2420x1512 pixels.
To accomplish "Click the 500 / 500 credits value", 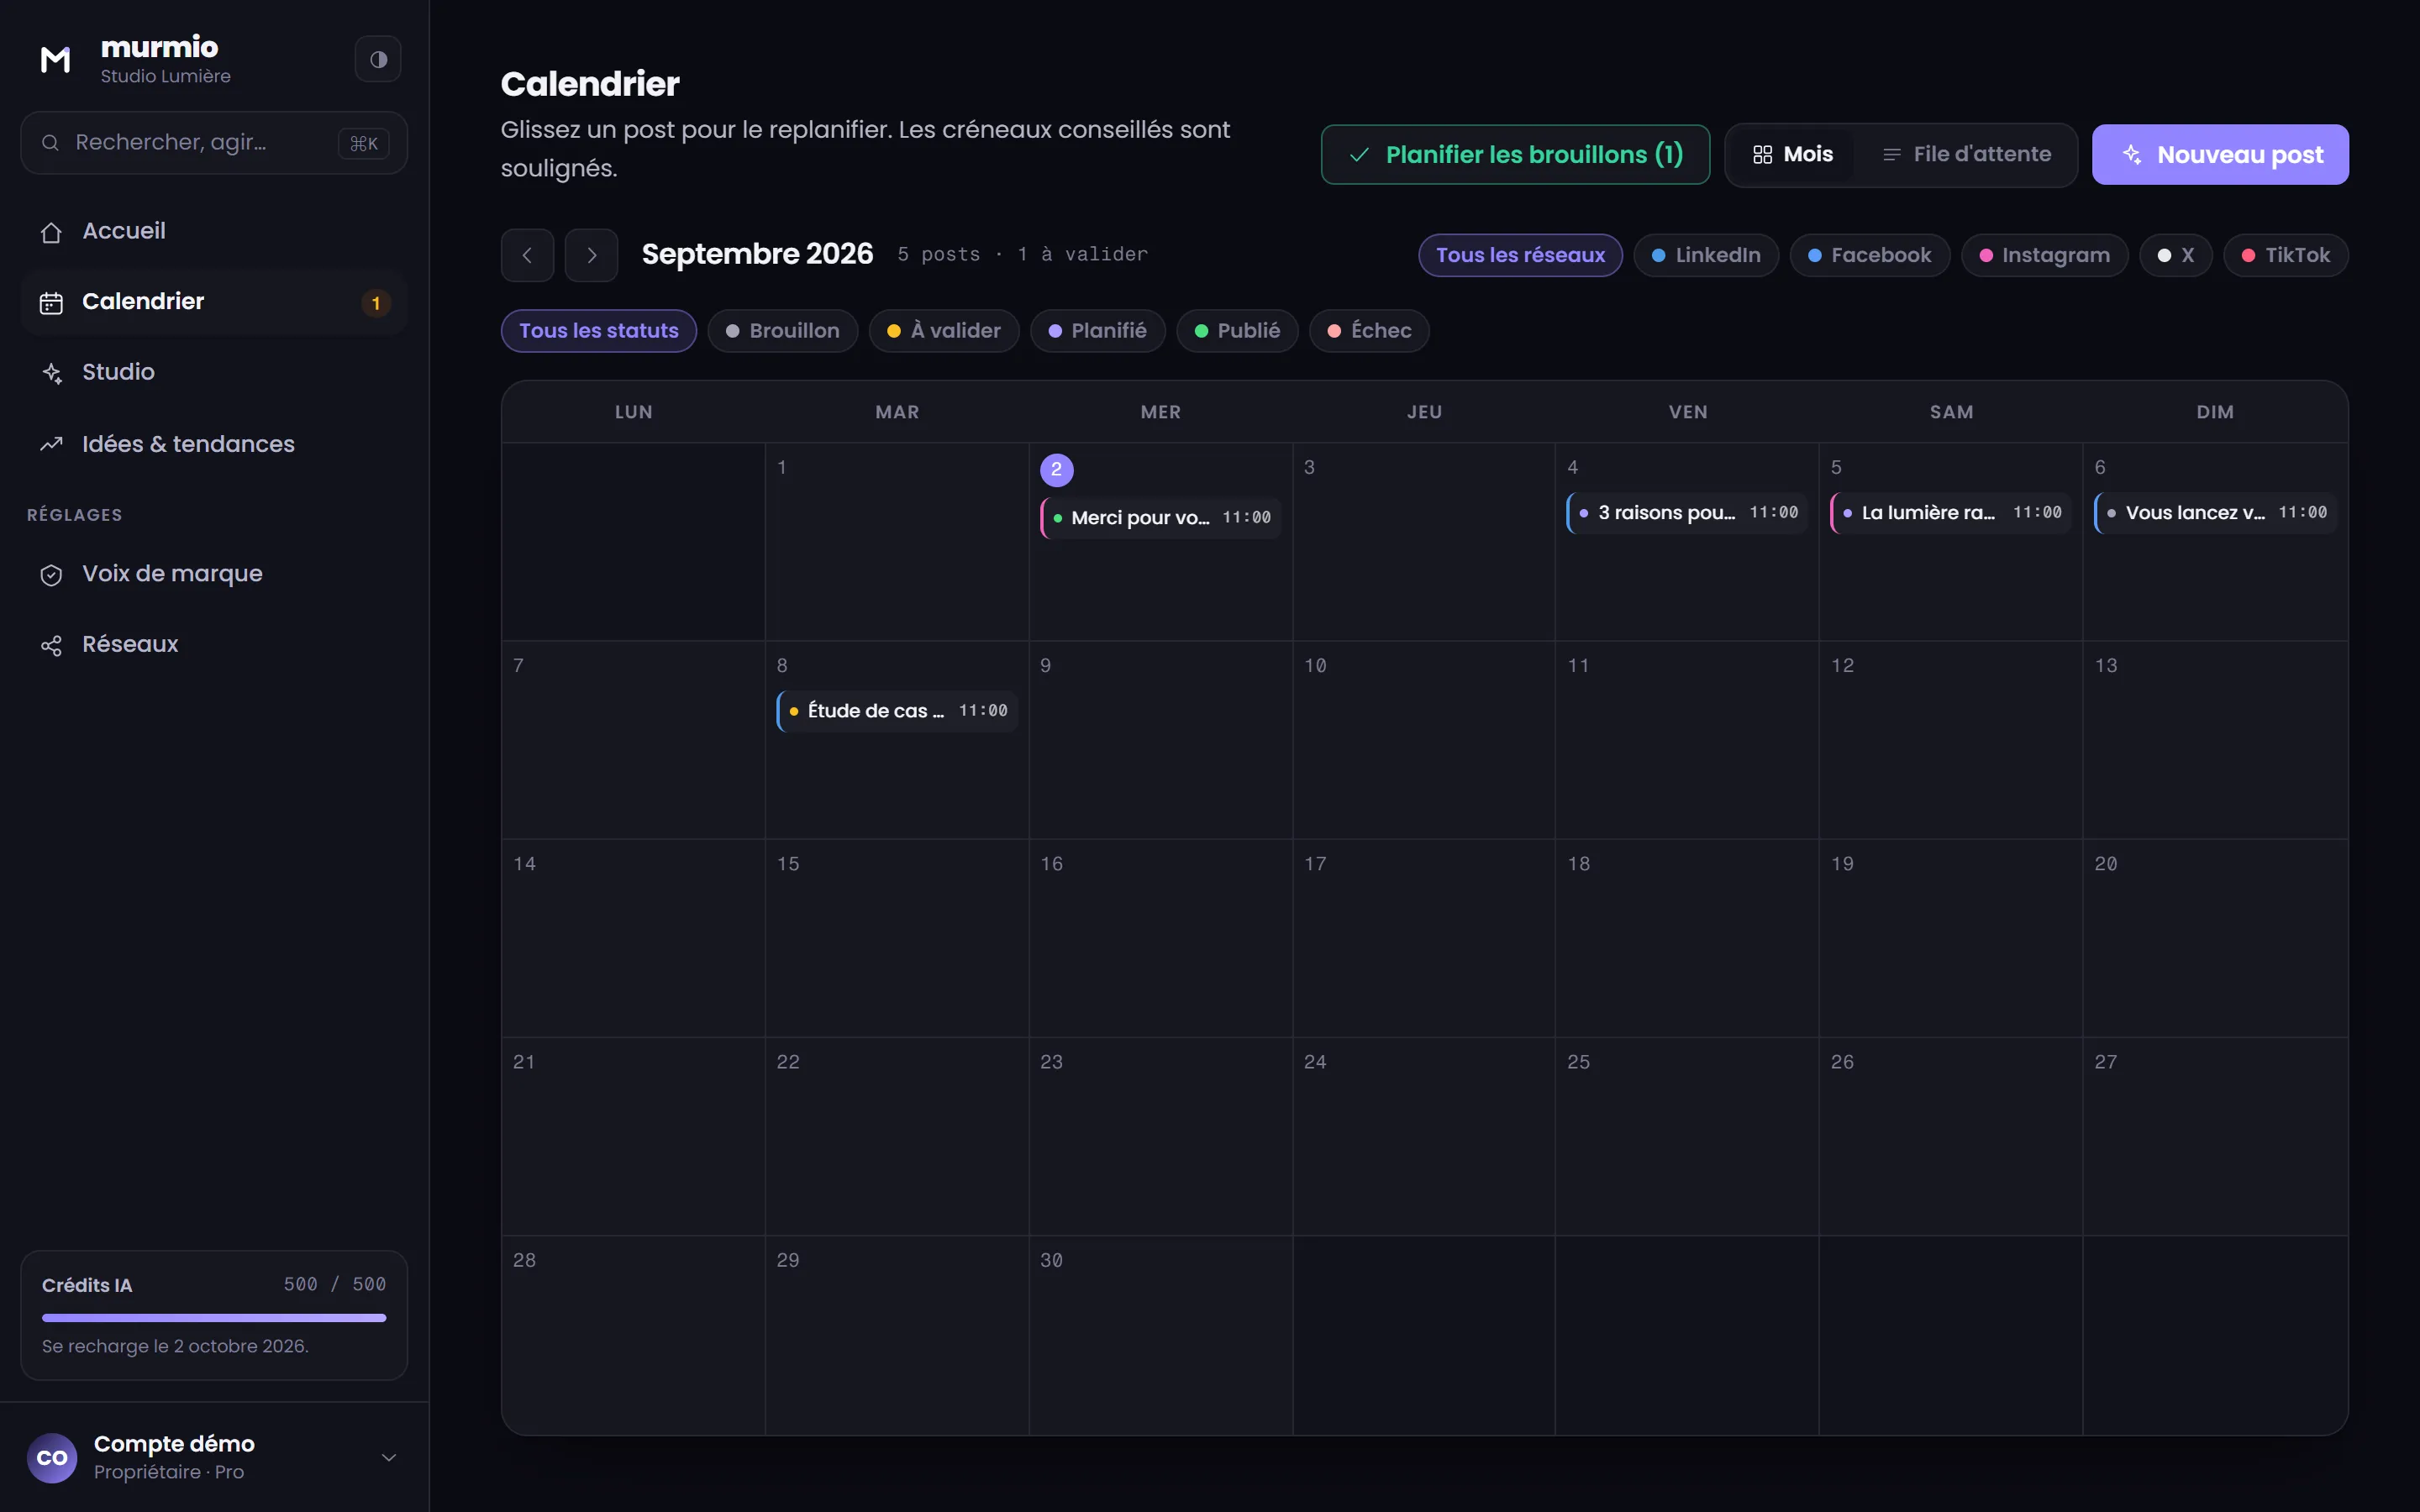I will pos(335,1285).
